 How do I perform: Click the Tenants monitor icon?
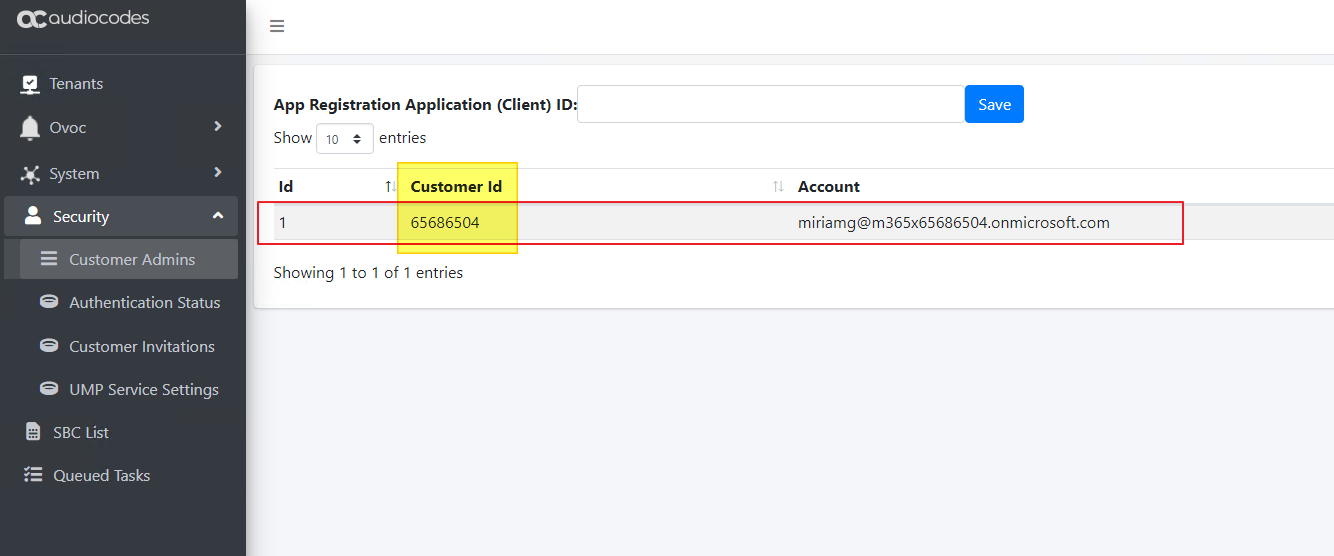click(x=31, y=84)
